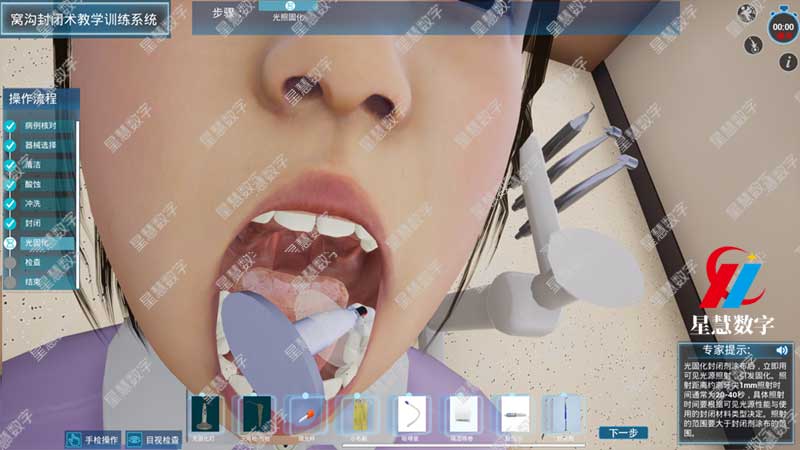The width and height of the screenshot is (800, 450).
Task: Select the light-curing lamp tool thumbnail
Action: click(204, 414)
